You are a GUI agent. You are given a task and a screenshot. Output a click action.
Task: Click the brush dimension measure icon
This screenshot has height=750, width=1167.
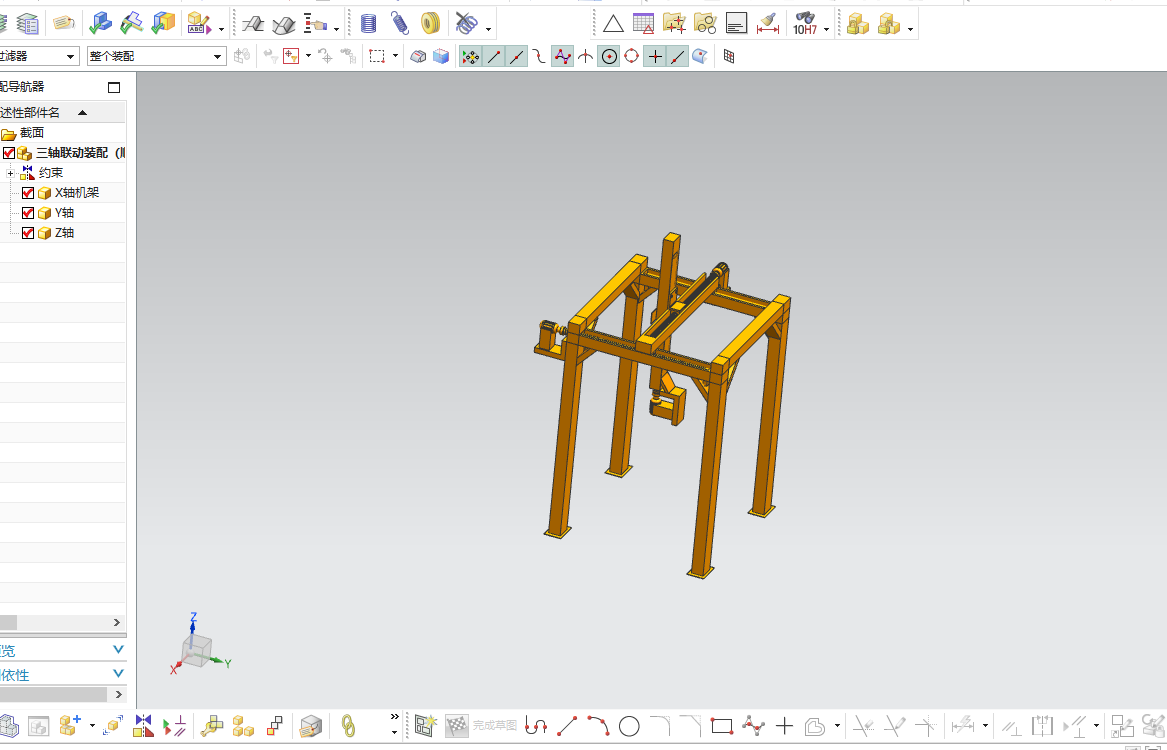(768, 24)
